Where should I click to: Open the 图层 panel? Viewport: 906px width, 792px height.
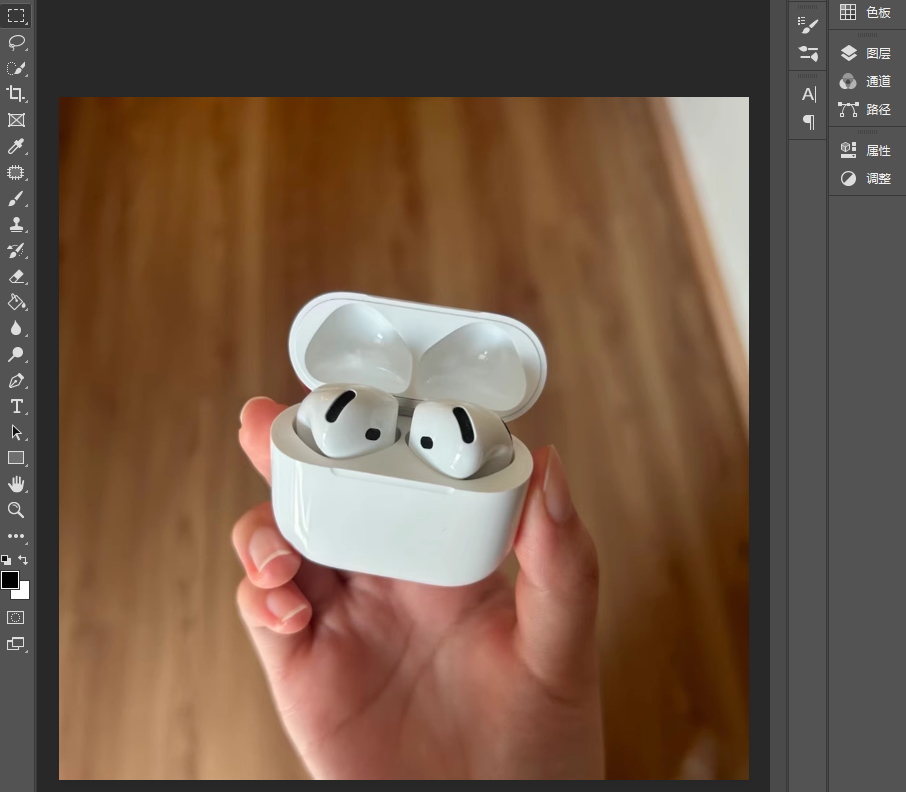(867, 53)
